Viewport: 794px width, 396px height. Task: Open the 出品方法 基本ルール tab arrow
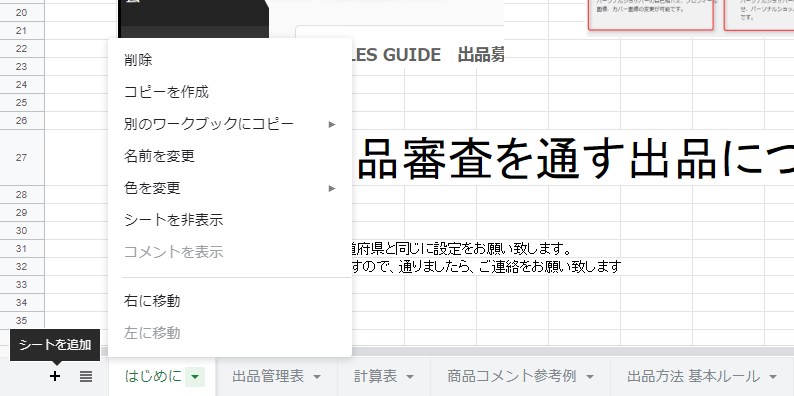[x=773, y=377]
